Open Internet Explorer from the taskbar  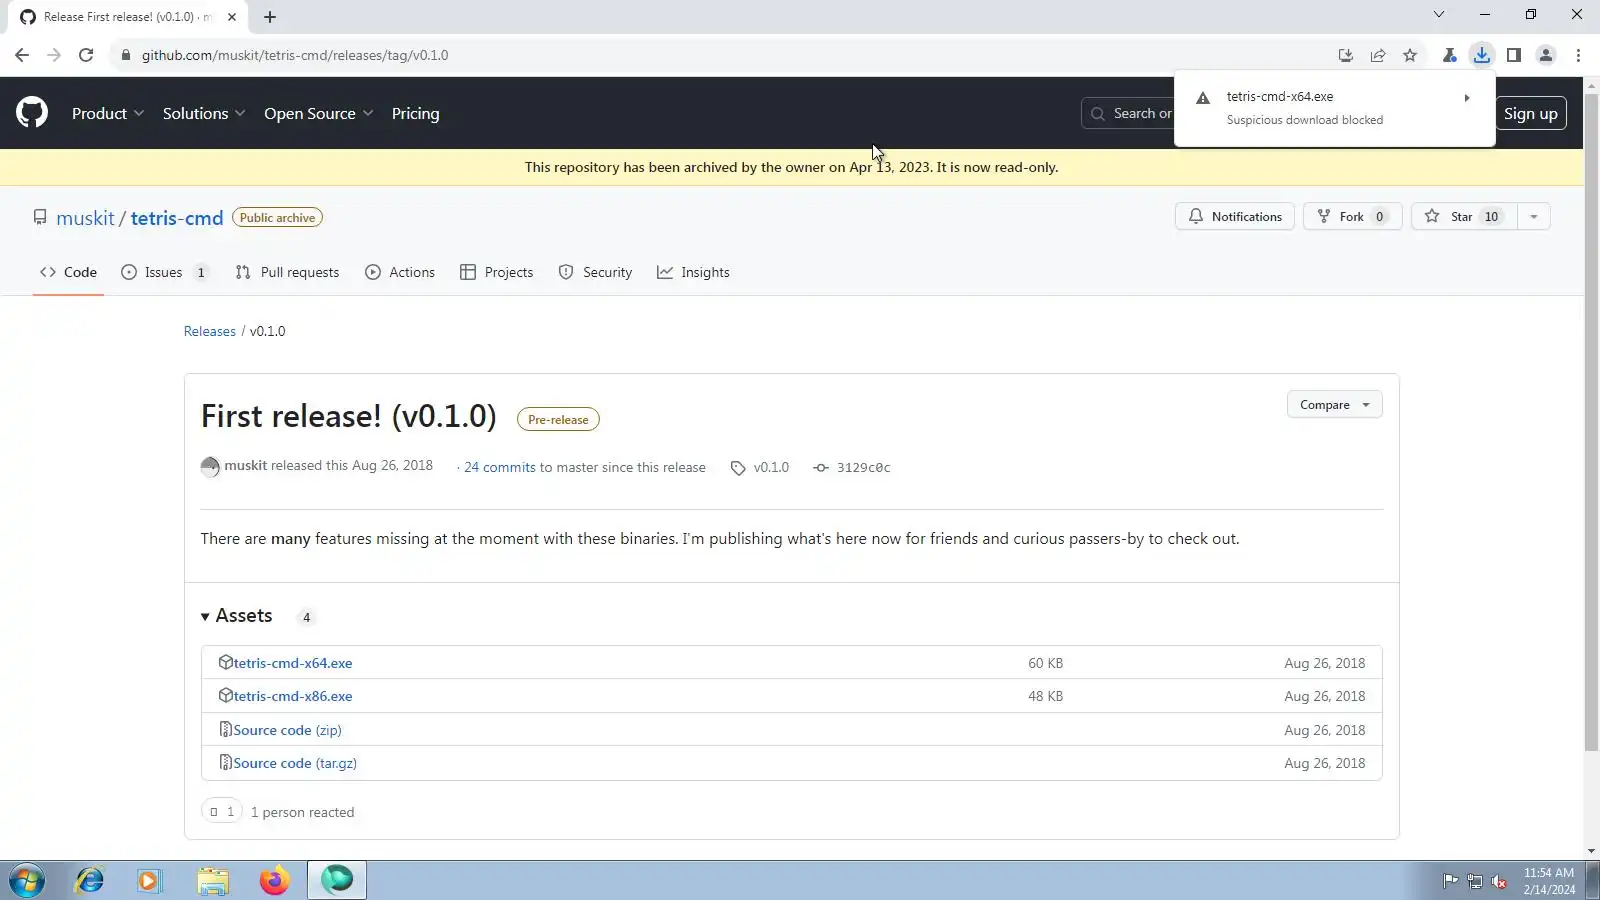90,880
